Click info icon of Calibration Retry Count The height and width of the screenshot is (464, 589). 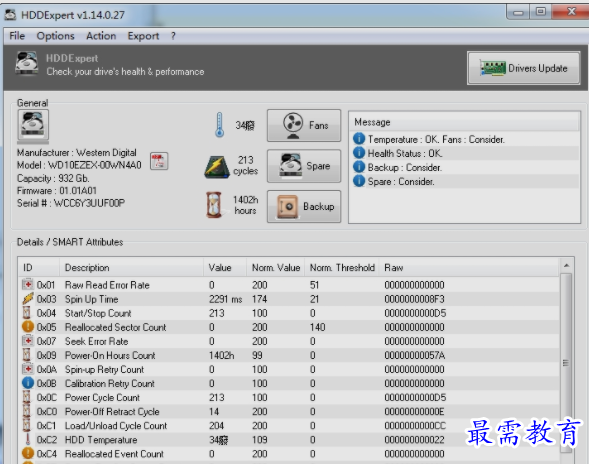(x=28, y=383)
